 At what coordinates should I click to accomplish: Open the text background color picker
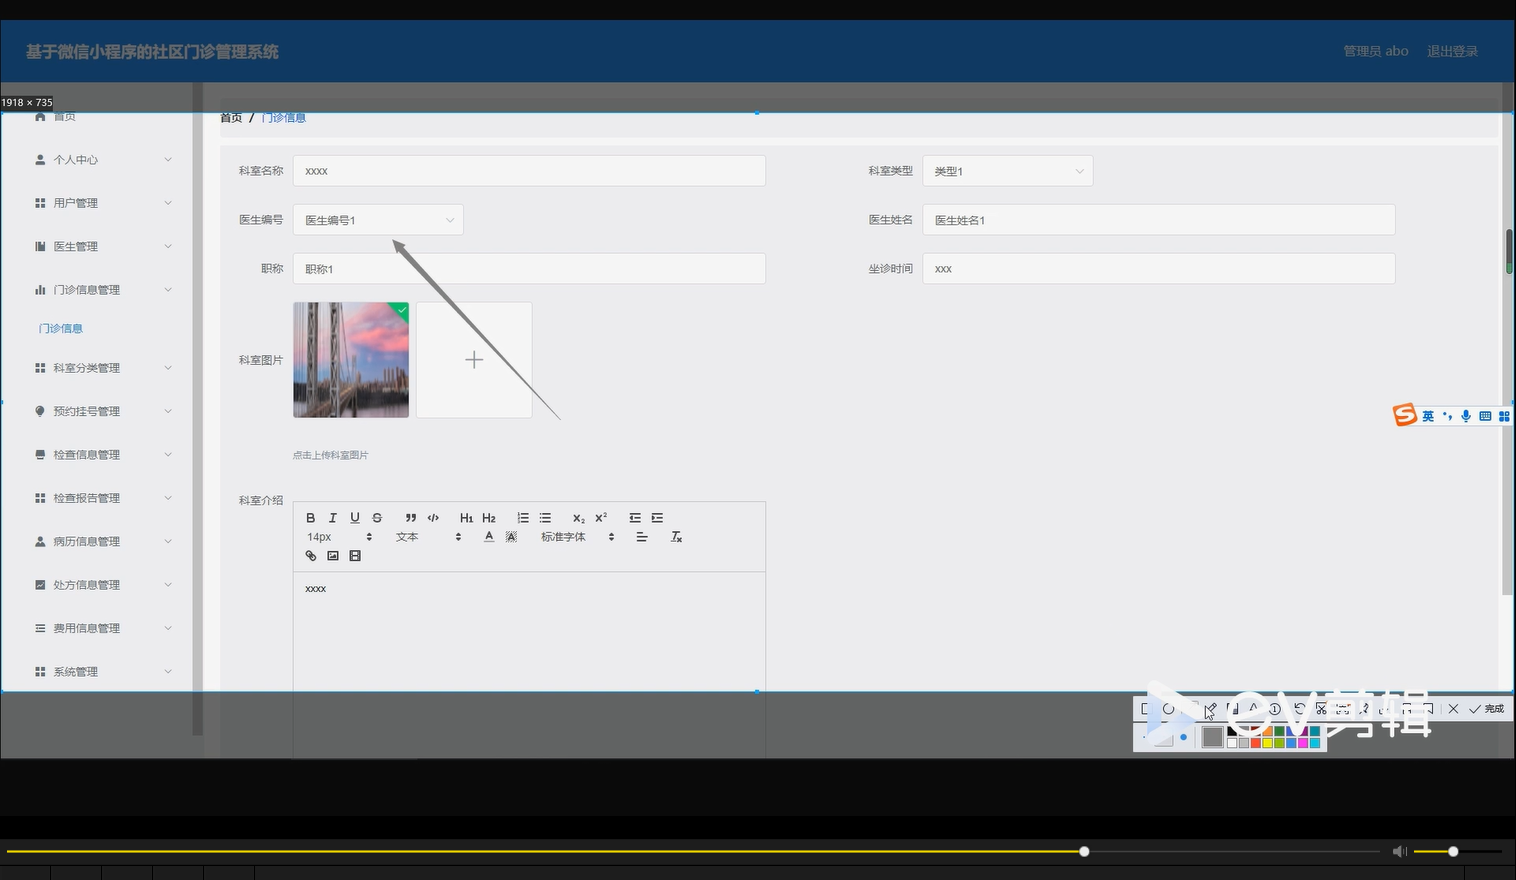(511, 537)
